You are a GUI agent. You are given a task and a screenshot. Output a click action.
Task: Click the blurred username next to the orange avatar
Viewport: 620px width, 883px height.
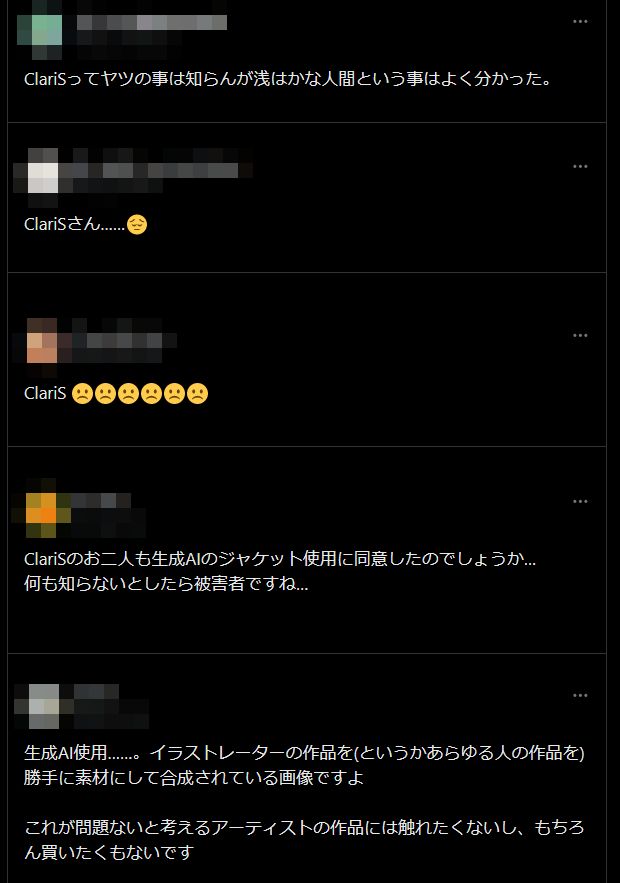[x=101, y=501]
